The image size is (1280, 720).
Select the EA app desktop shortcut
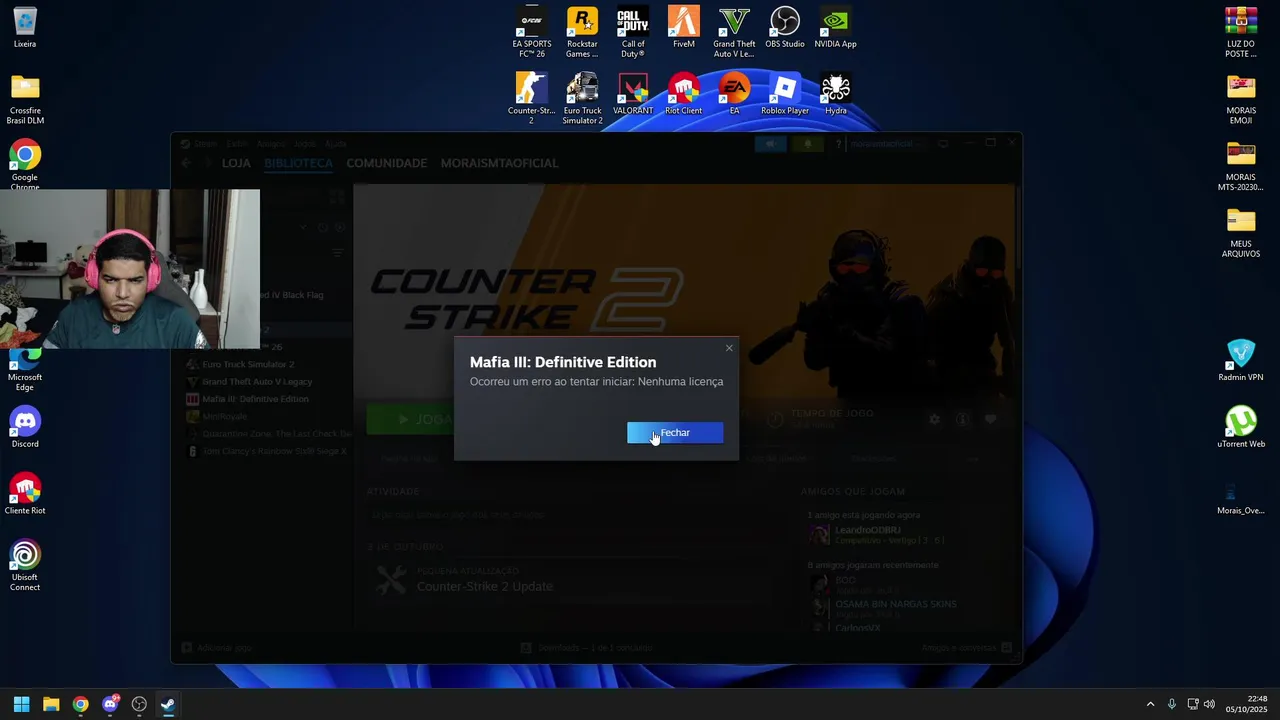click(734, 94)
